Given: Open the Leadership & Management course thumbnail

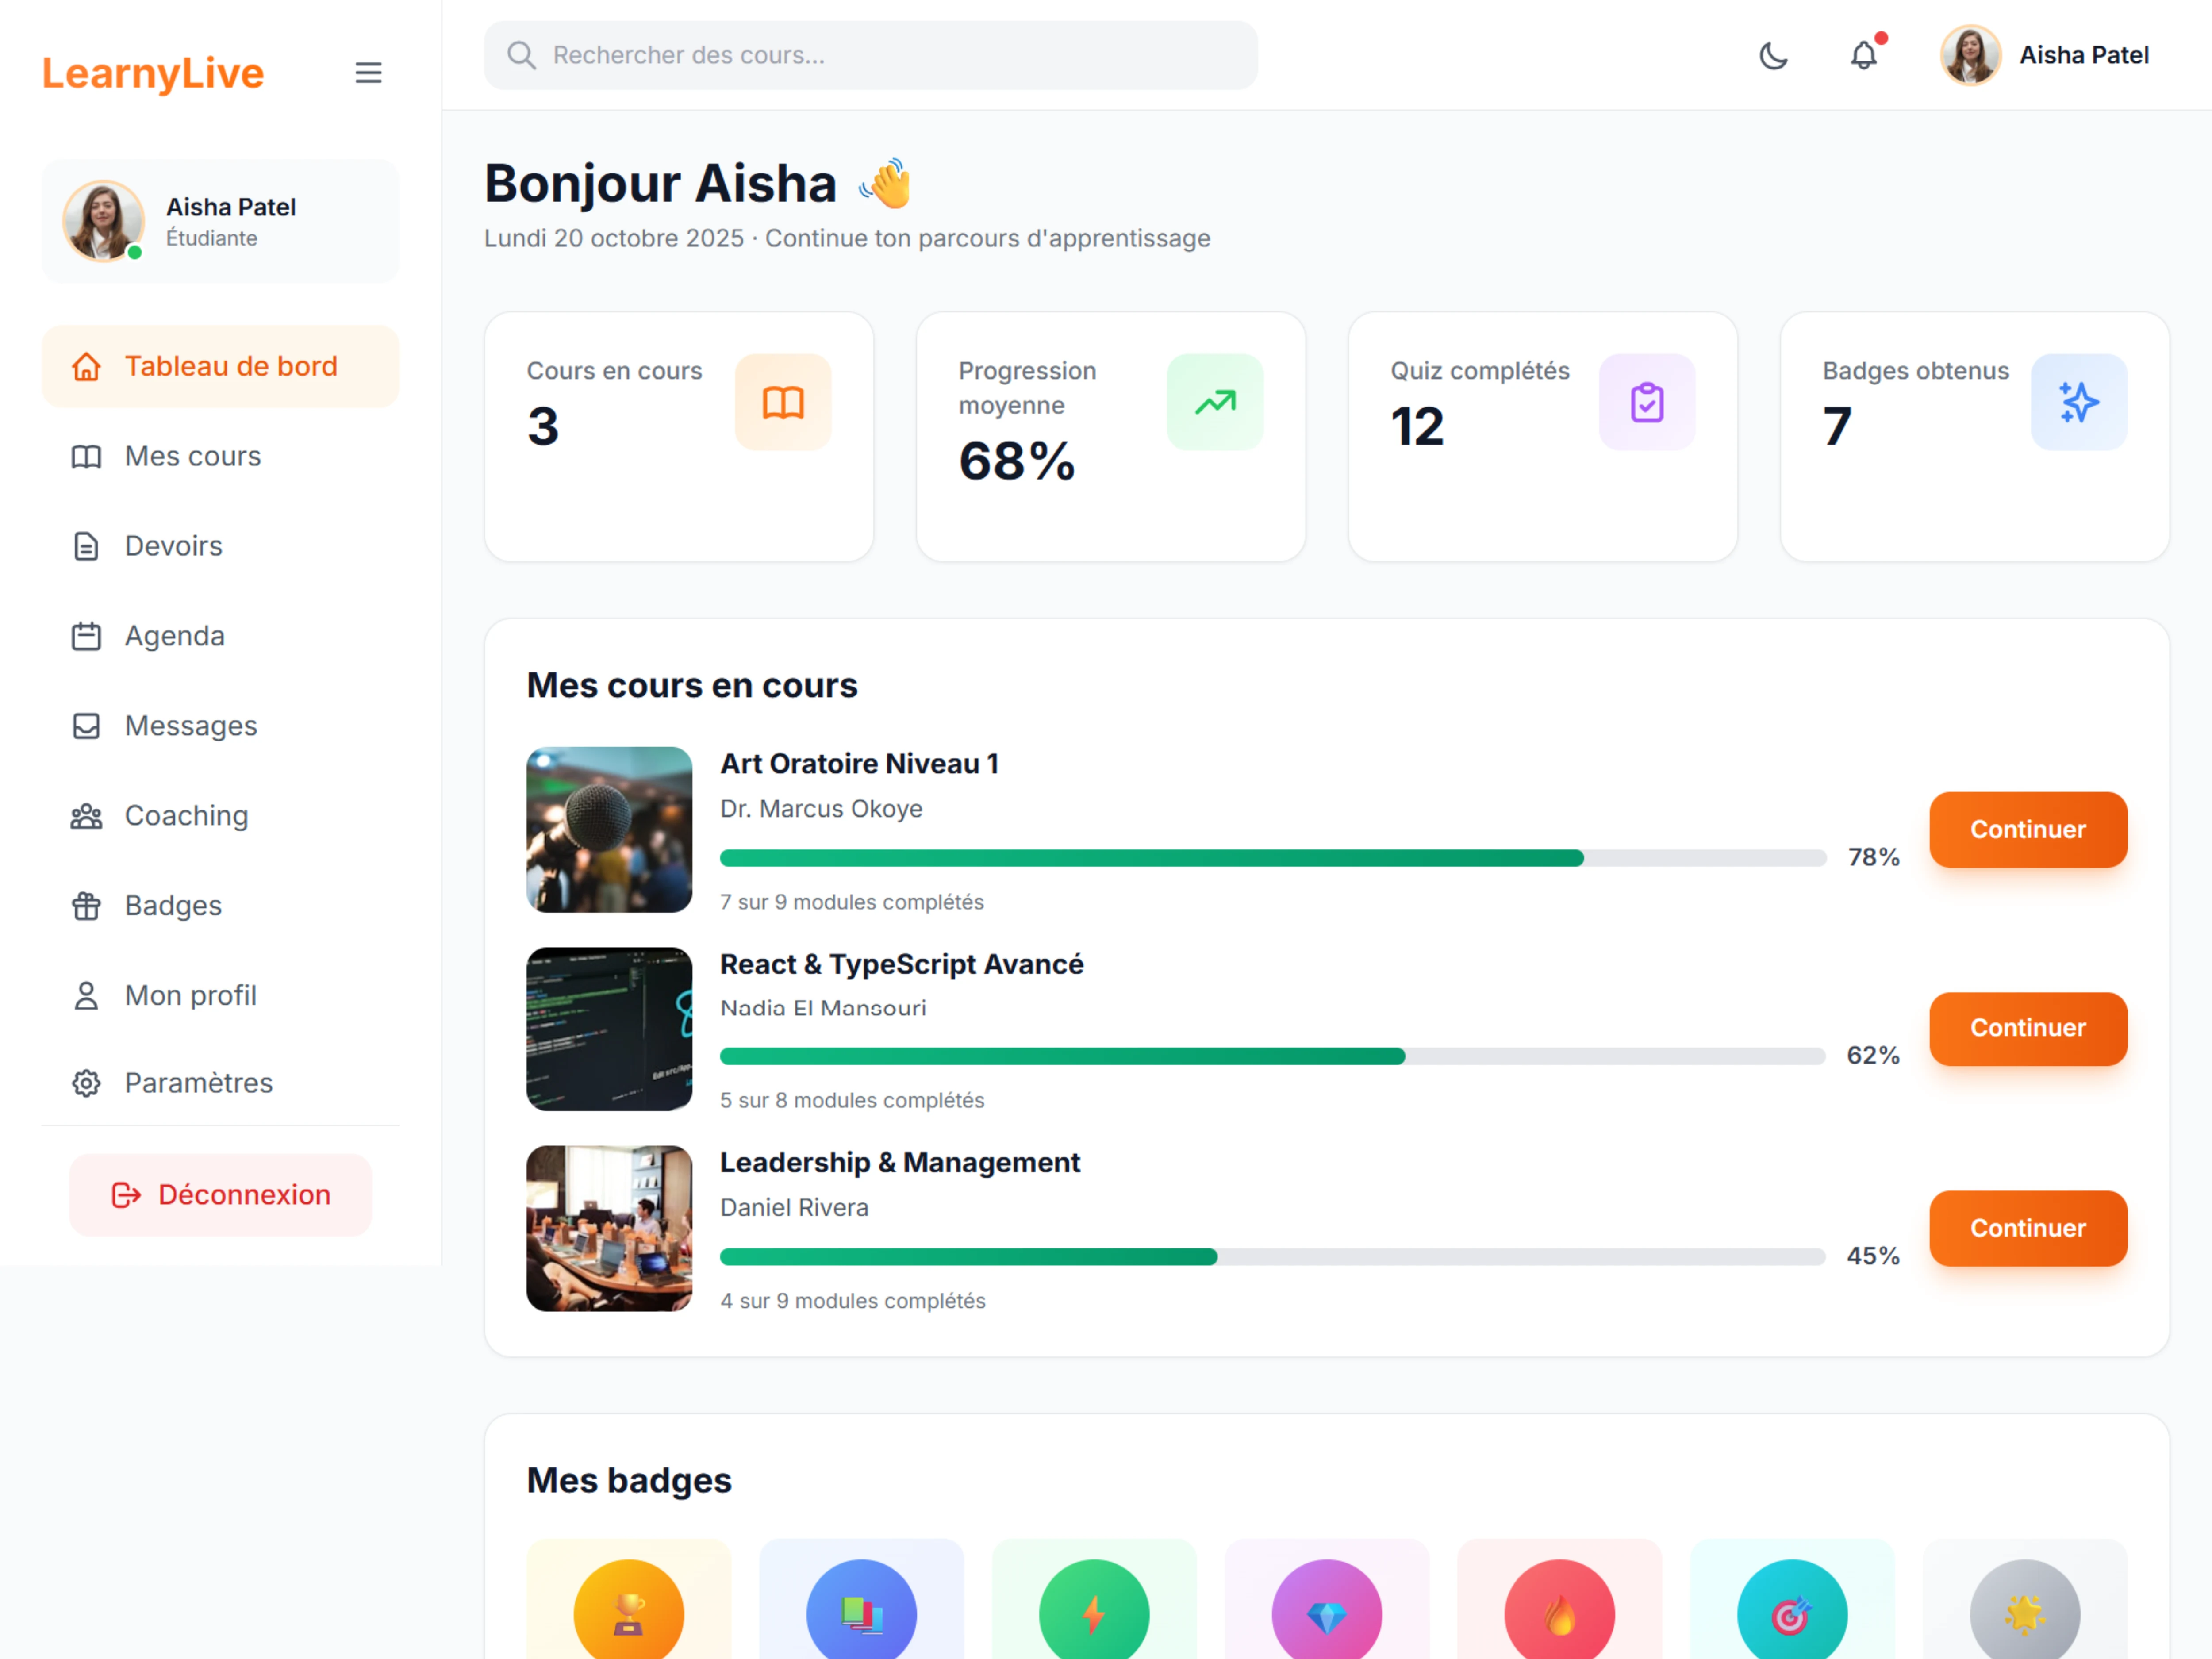Looking at the screenshot, I should pyautogui.click(x=609, y=1228).
